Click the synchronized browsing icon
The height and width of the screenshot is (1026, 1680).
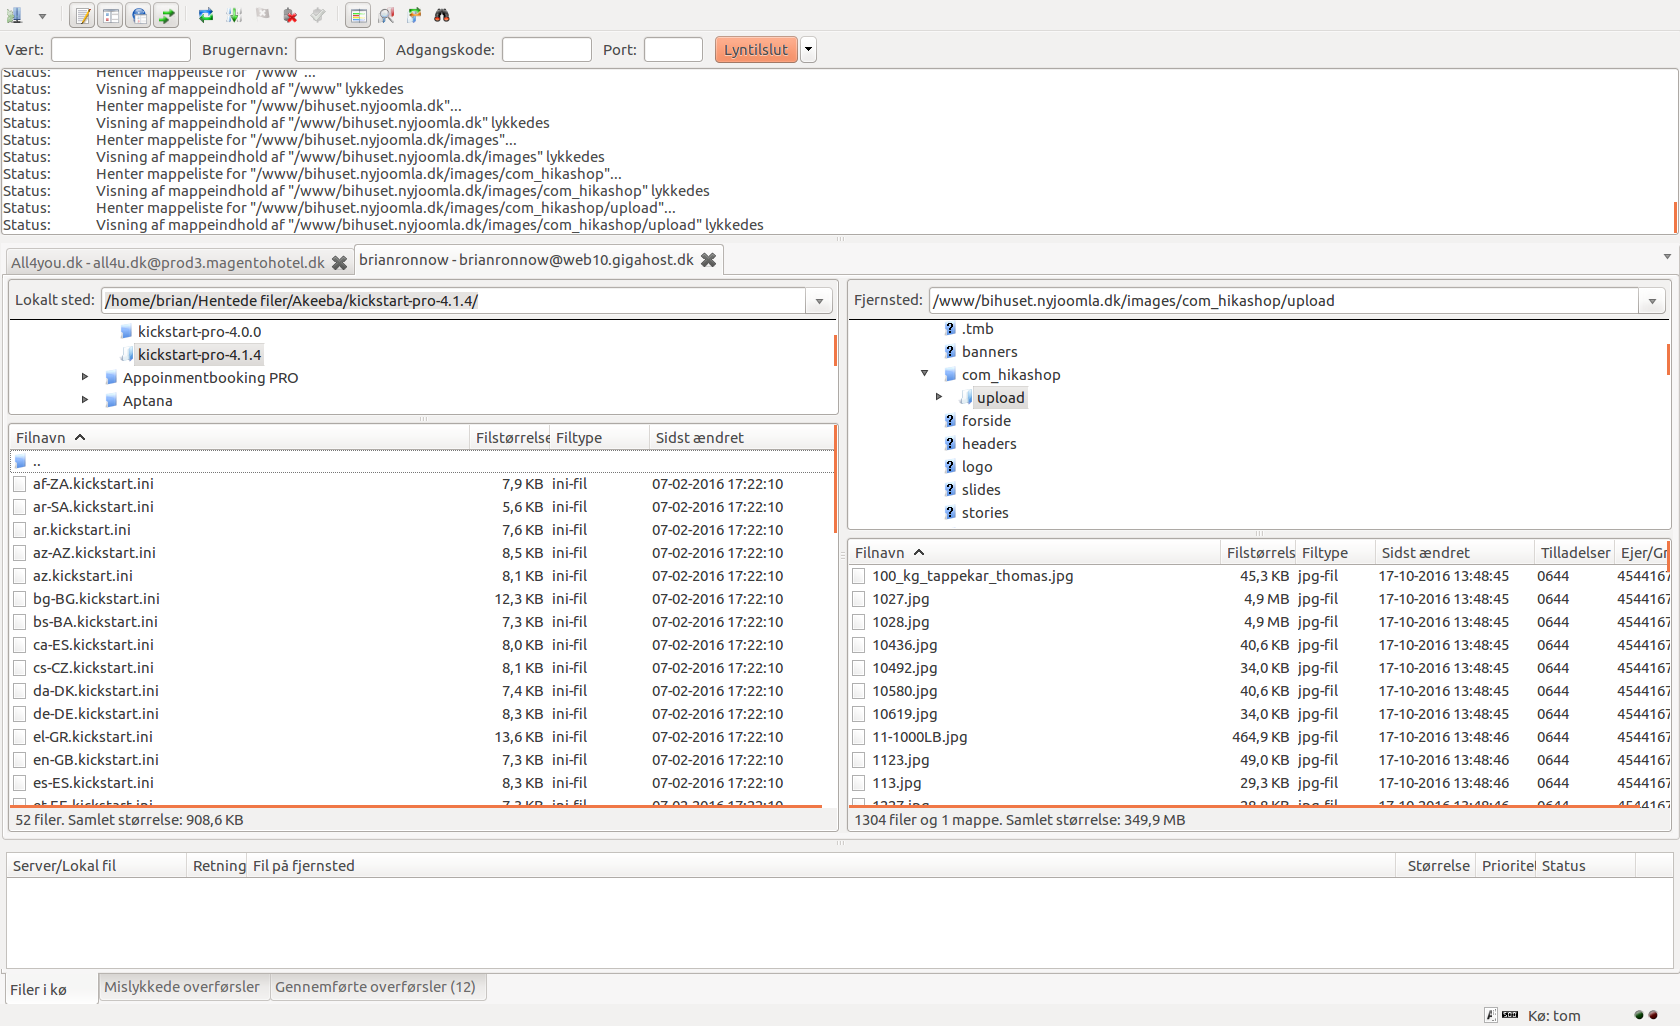(x=414, y=16)
